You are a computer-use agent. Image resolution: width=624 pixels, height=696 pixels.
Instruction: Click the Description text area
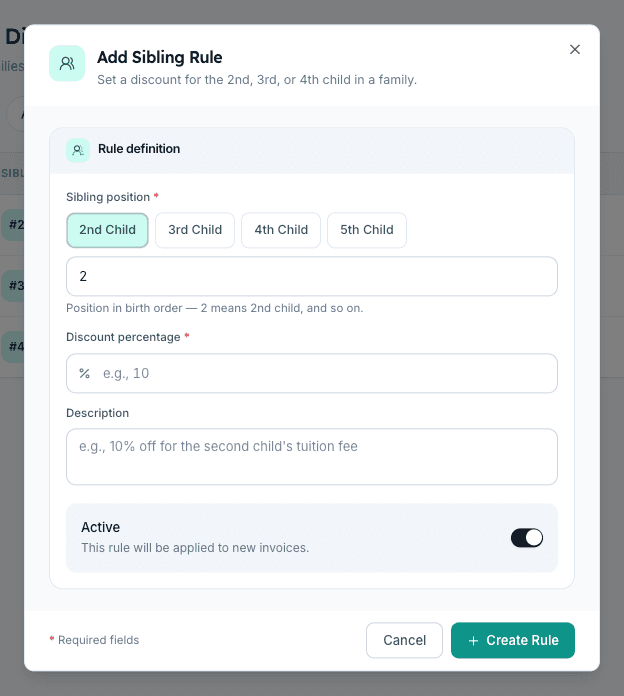312,457
